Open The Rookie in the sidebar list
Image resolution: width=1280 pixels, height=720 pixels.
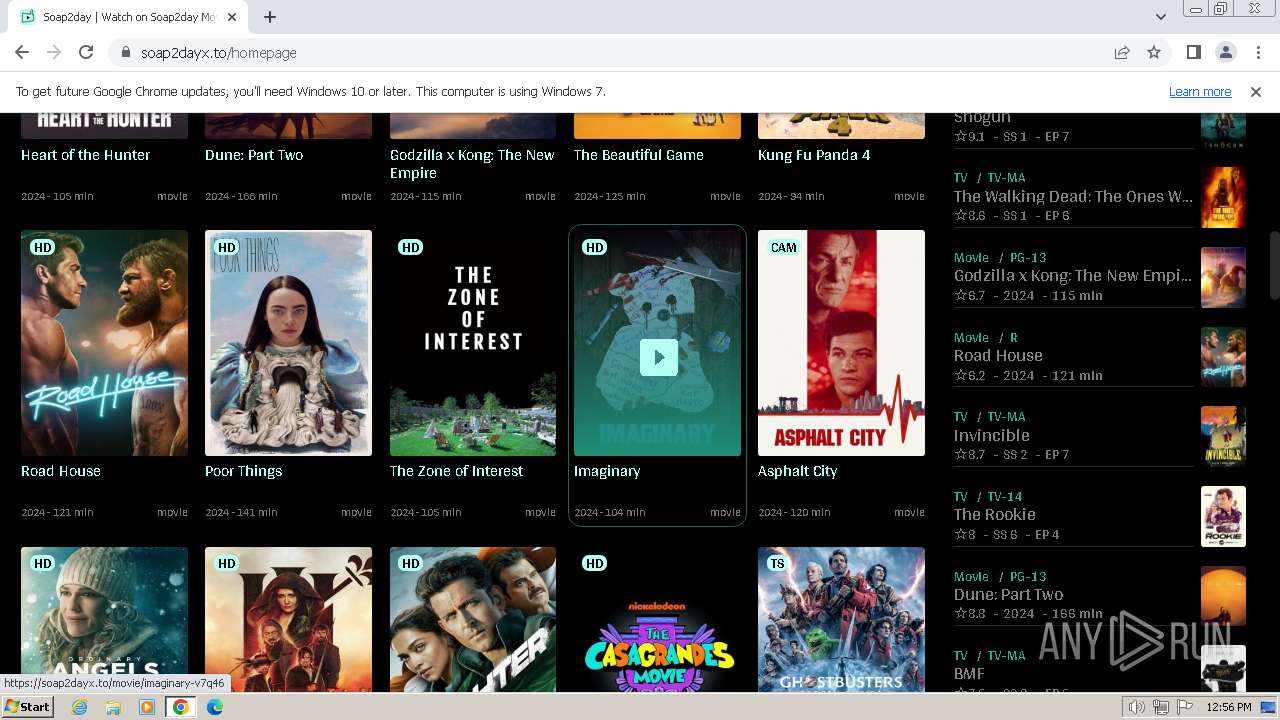click(994, 514)
